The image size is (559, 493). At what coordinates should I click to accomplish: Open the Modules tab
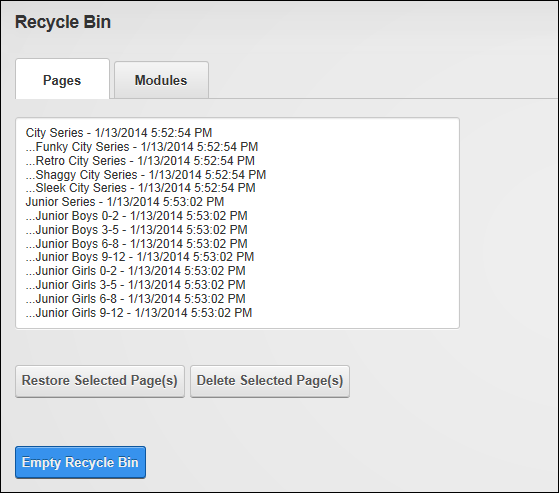161,80
